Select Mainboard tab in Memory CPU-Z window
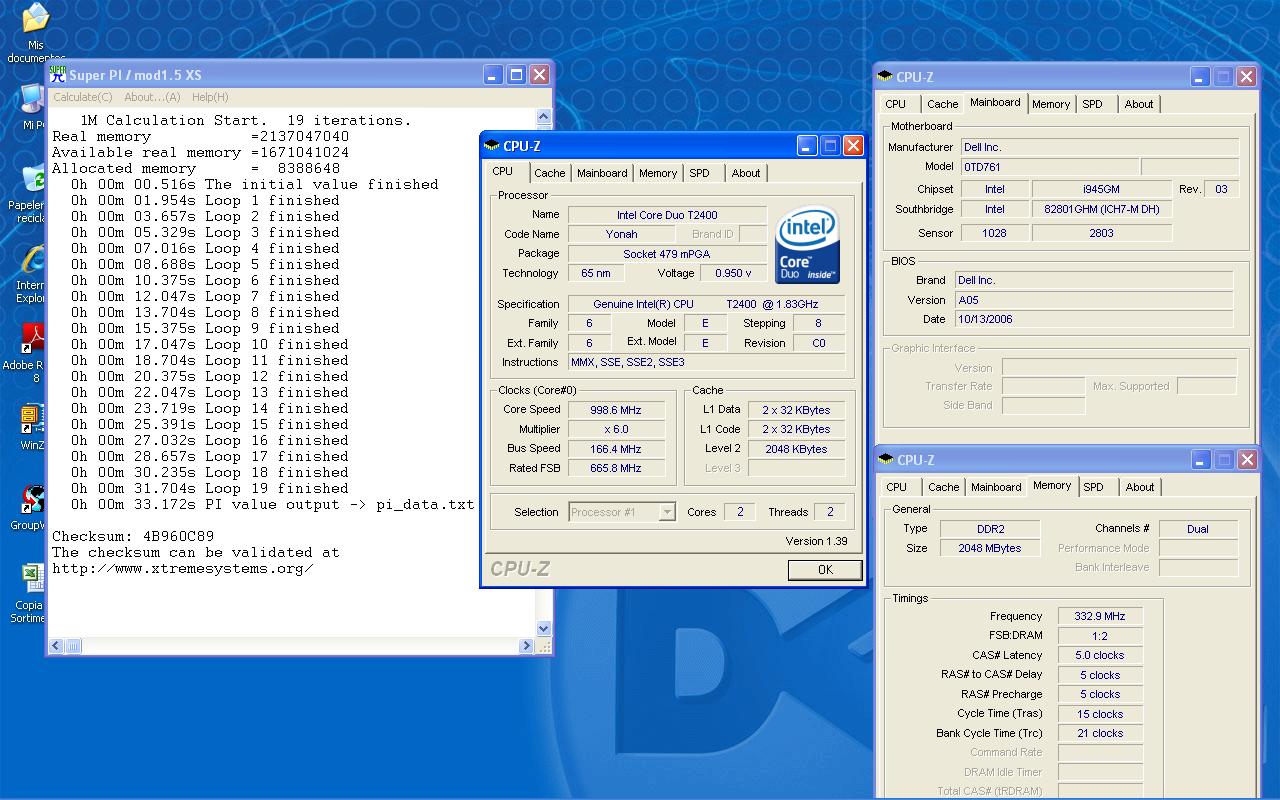This screenshot has height=800, width=1280. (997, 487)
